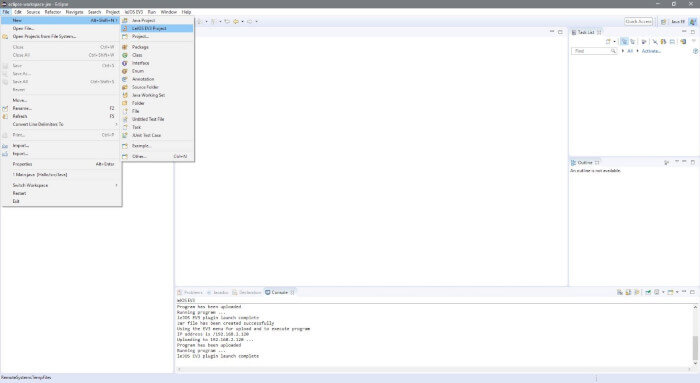Click the Console vertical scrollbar
This screenshot has width=700, height=383.
click(x=695, y=335)
